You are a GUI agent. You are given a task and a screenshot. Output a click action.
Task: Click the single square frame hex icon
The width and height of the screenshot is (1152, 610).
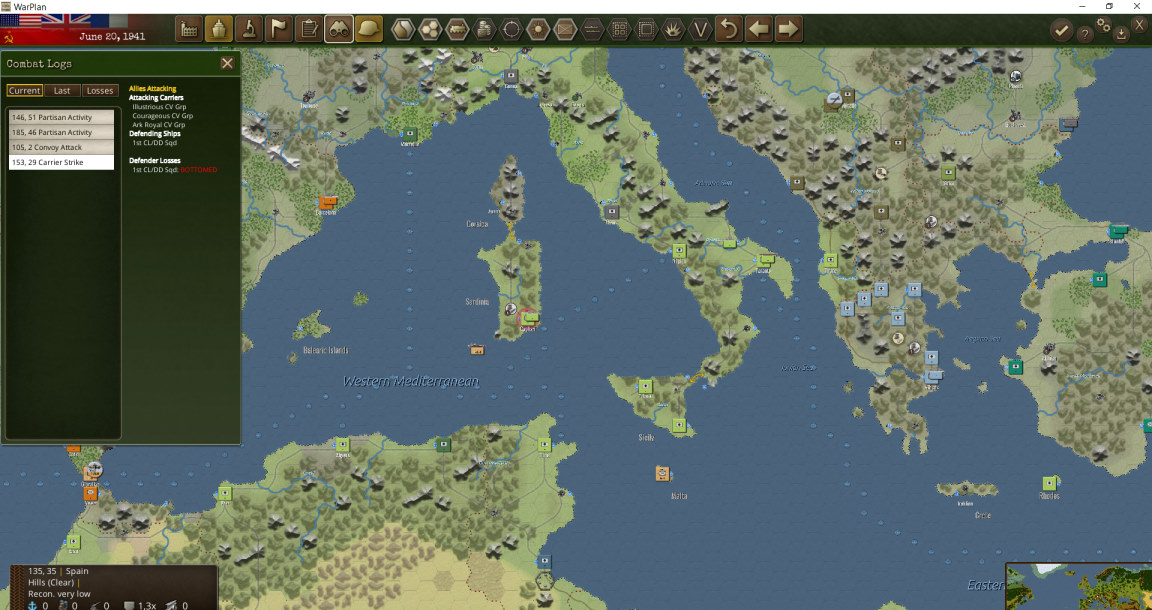pyautogui.click(x=647, y=29)
